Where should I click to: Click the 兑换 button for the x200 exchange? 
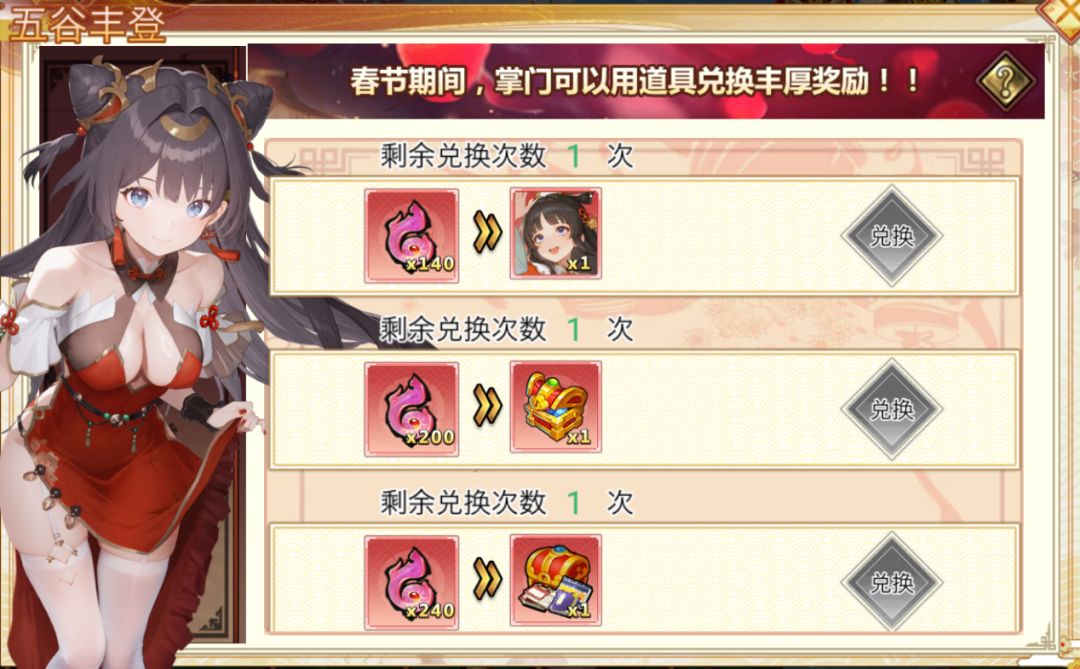tap(891, 409)
